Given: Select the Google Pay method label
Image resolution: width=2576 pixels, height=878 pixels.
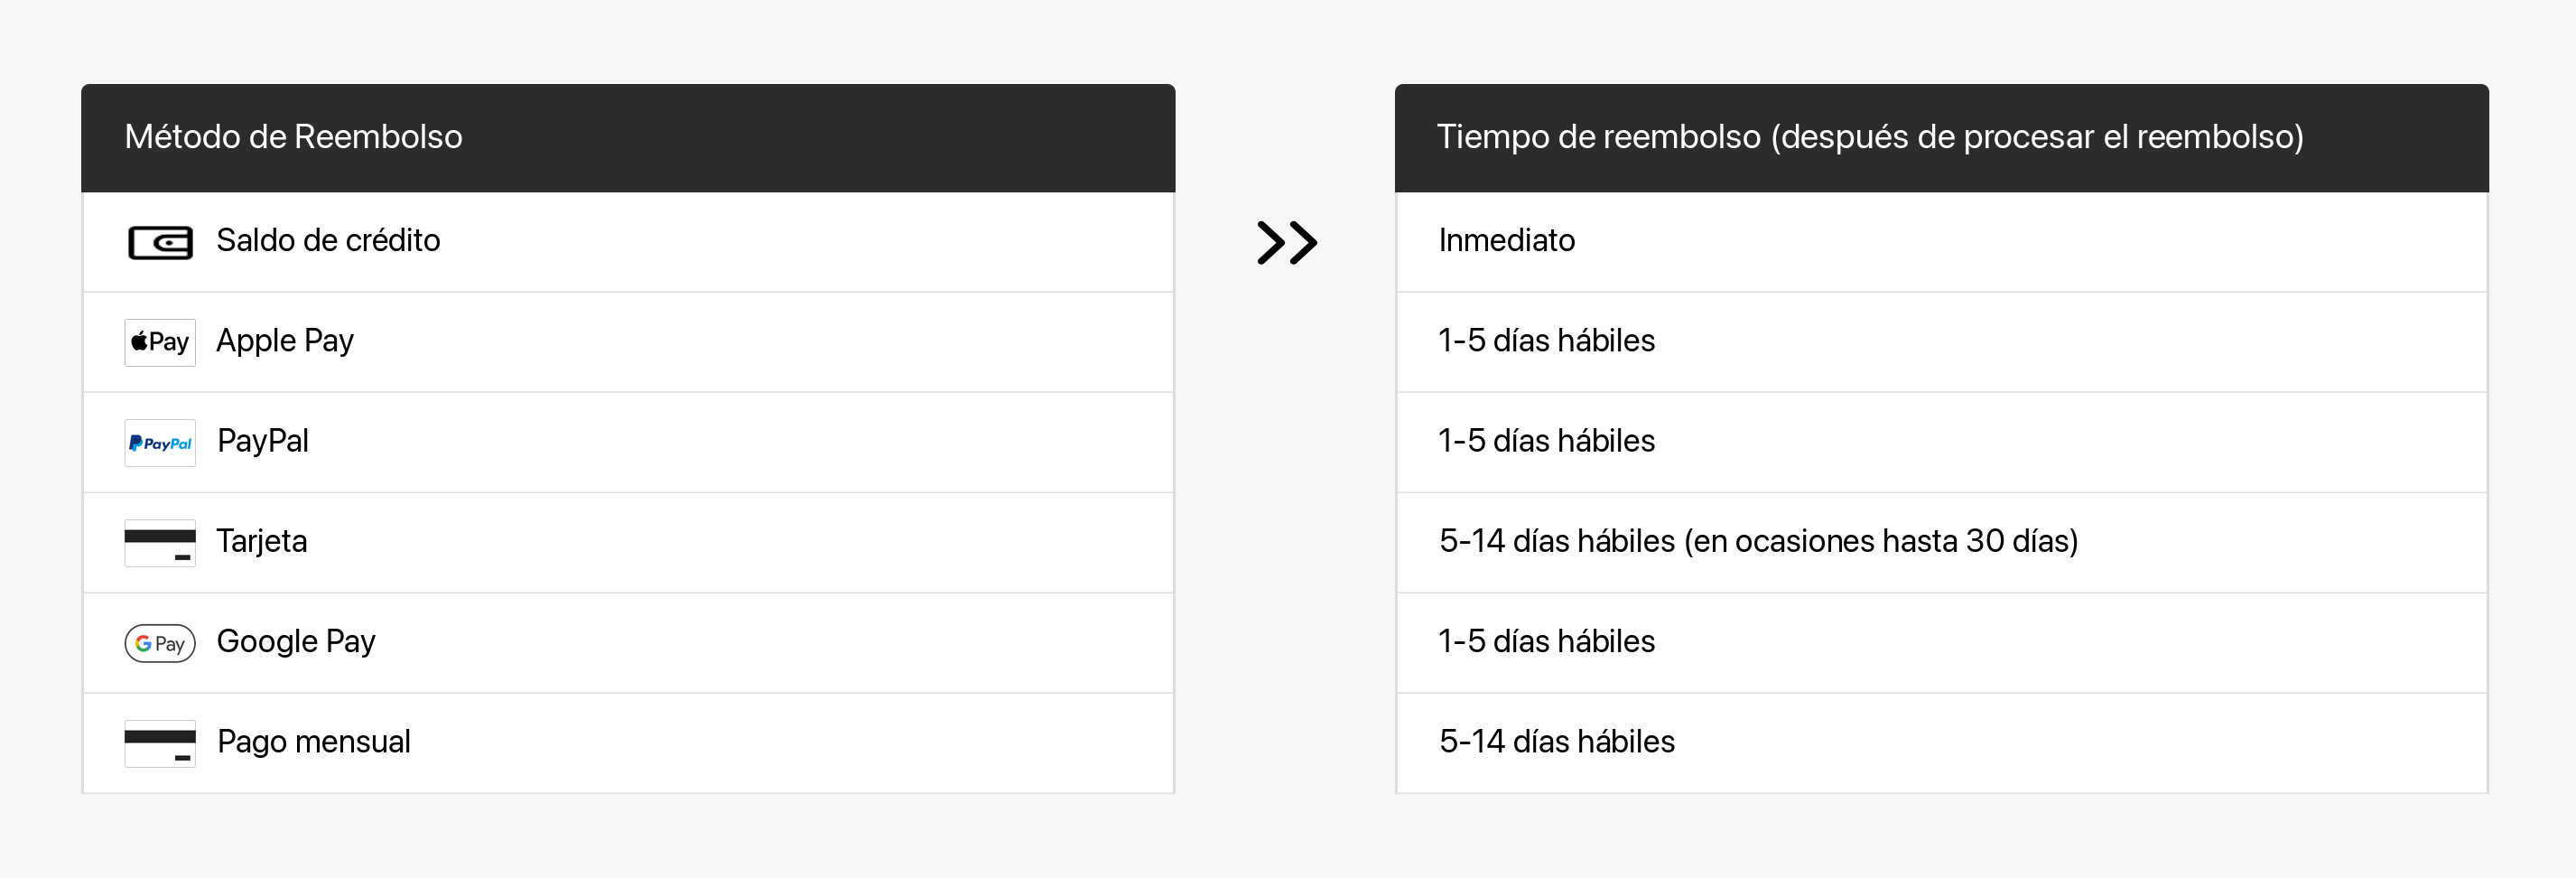Looking at the screenshot, I should tap(296, 641).
